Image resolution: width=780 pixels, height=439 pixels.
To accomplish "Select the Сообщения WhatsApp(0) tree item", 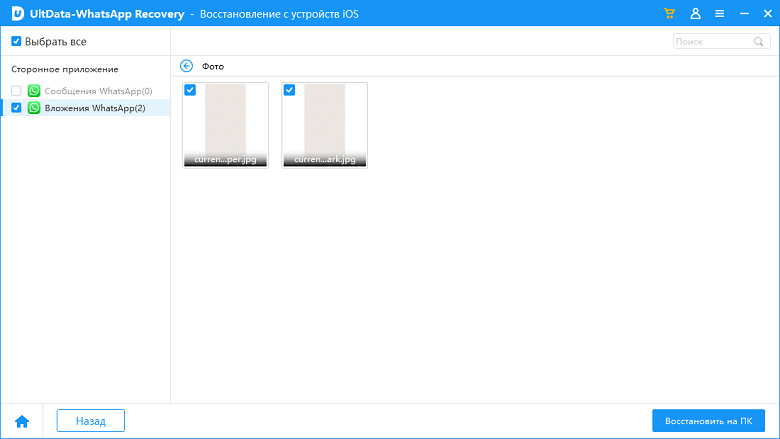I will tap(98, 91).
